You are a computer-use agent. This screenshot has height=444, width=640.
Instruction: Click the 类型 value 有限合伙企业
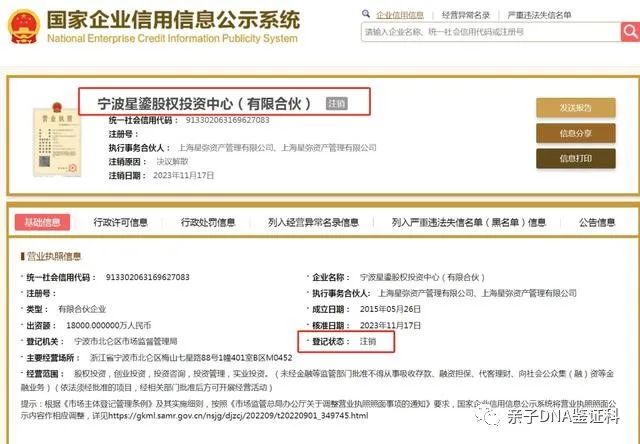(82, 309)
